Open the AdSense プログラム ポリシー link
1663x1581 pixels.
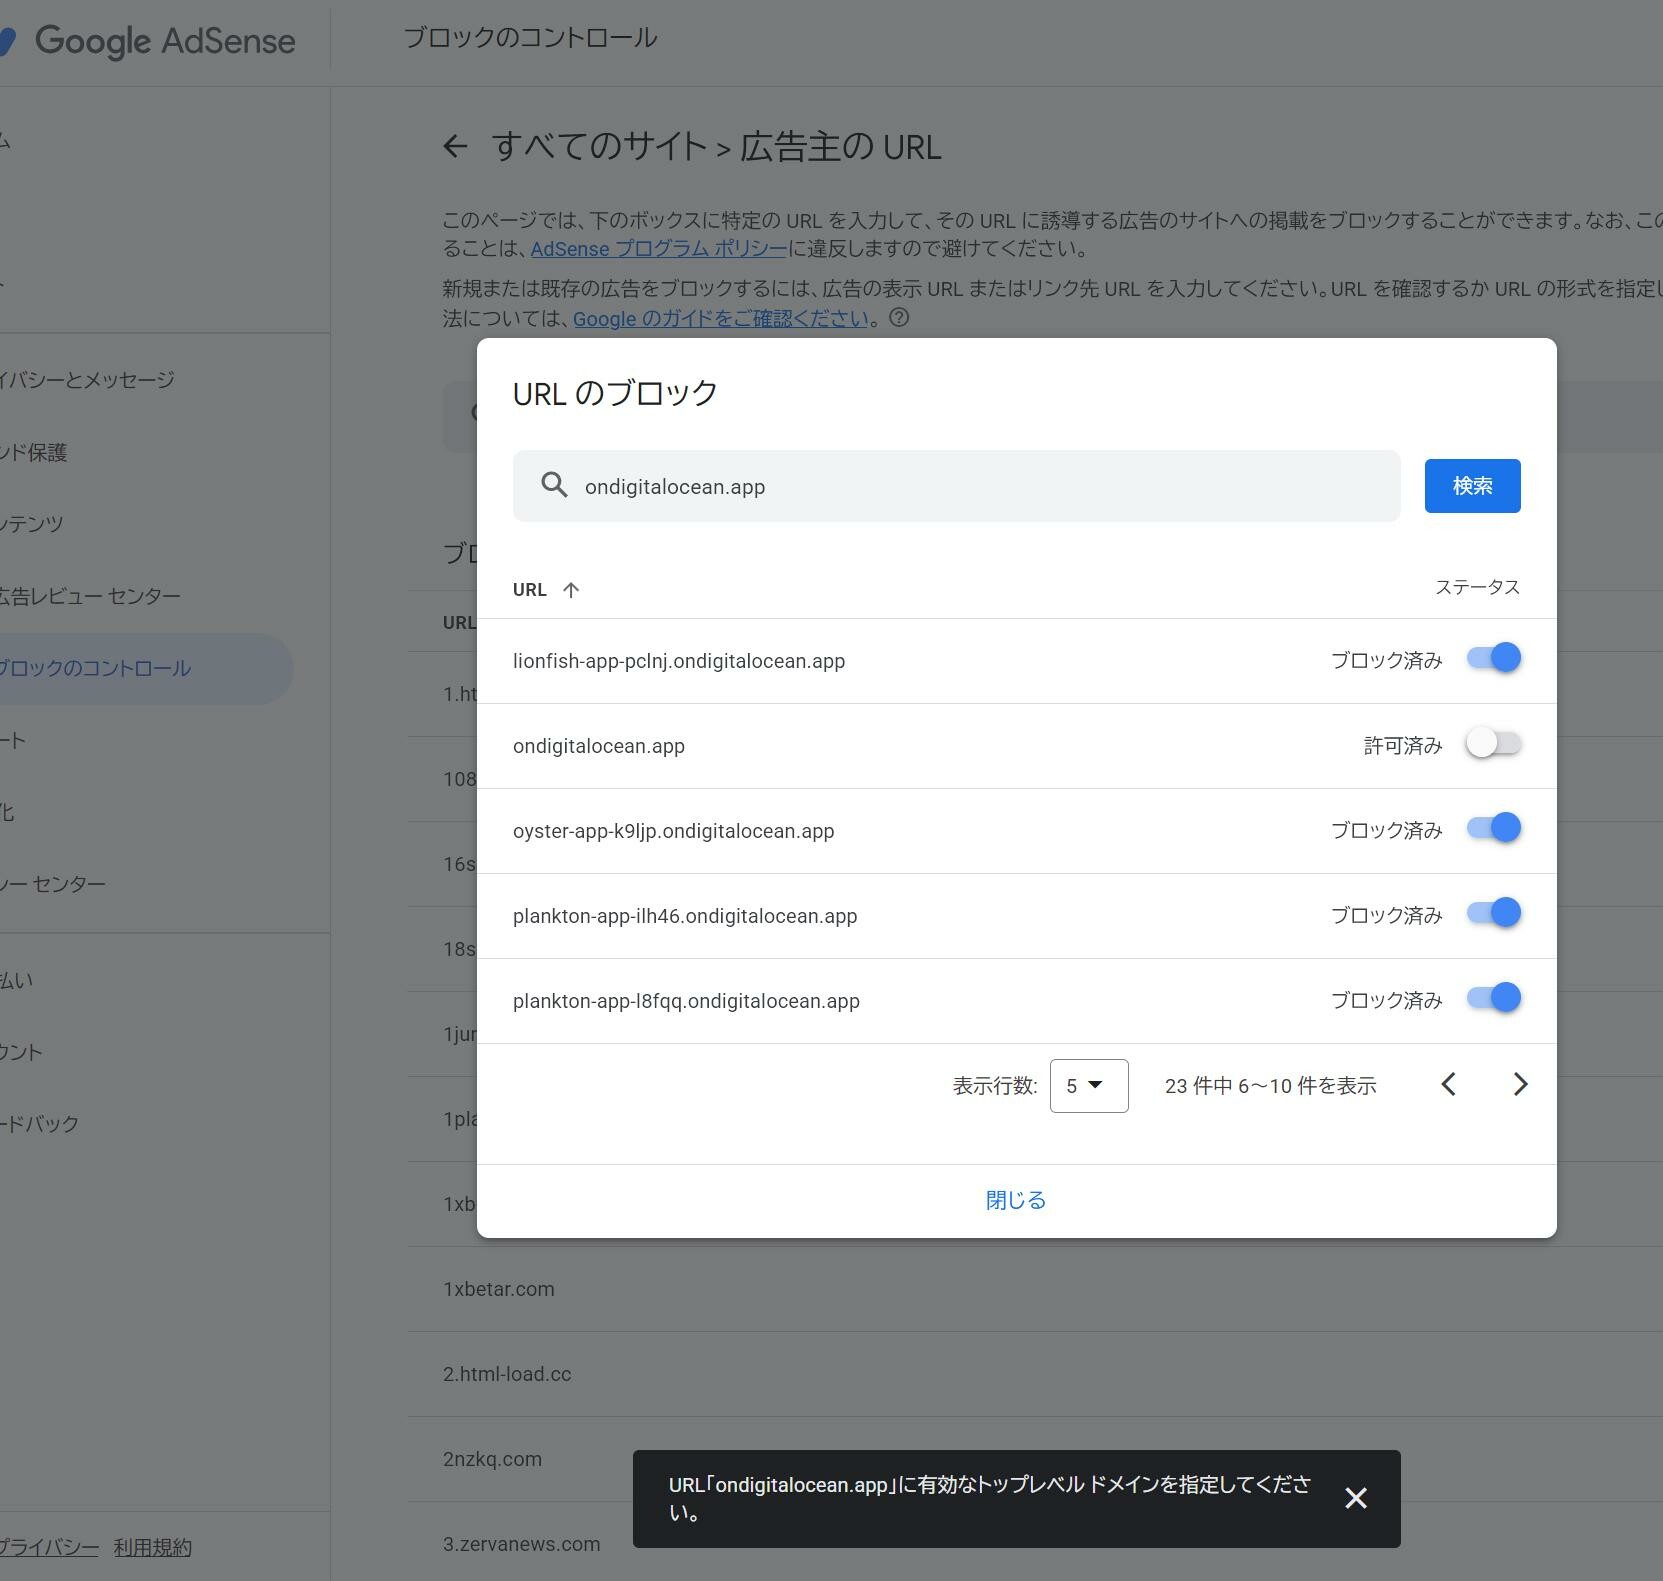pos(658,249)
